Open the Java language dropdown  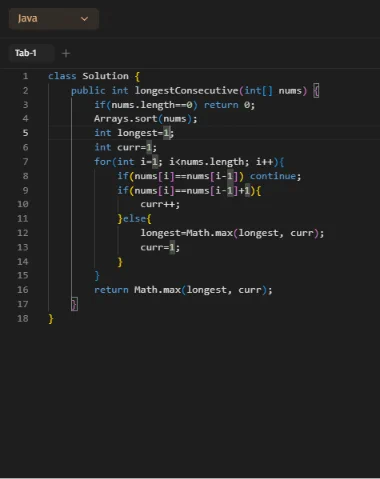pyautogui.click(x=54, y=19)
